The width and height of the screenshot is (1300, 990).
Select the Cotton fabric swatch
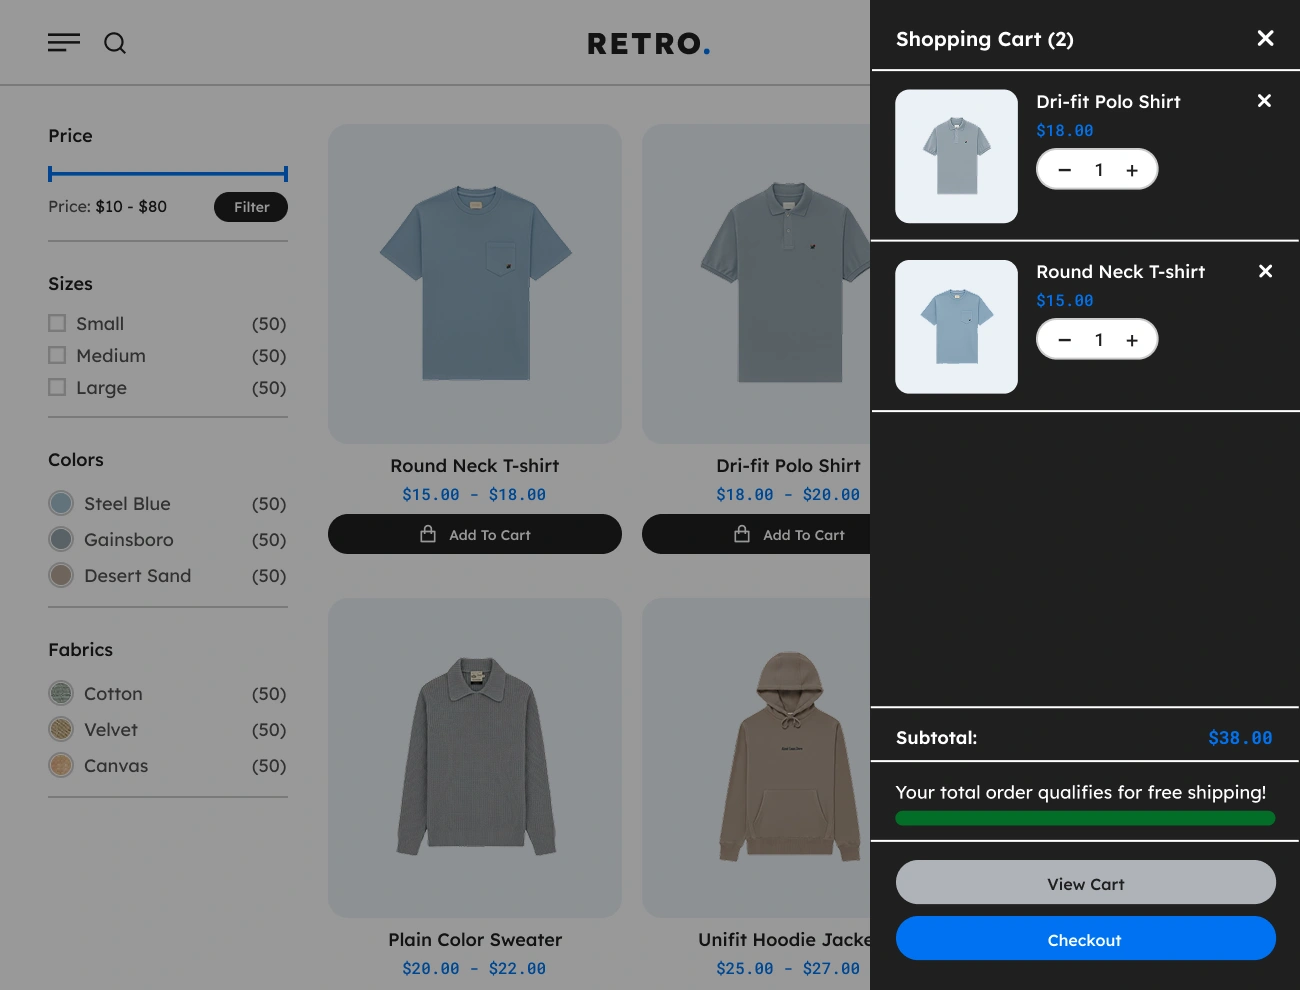(61, 693)
